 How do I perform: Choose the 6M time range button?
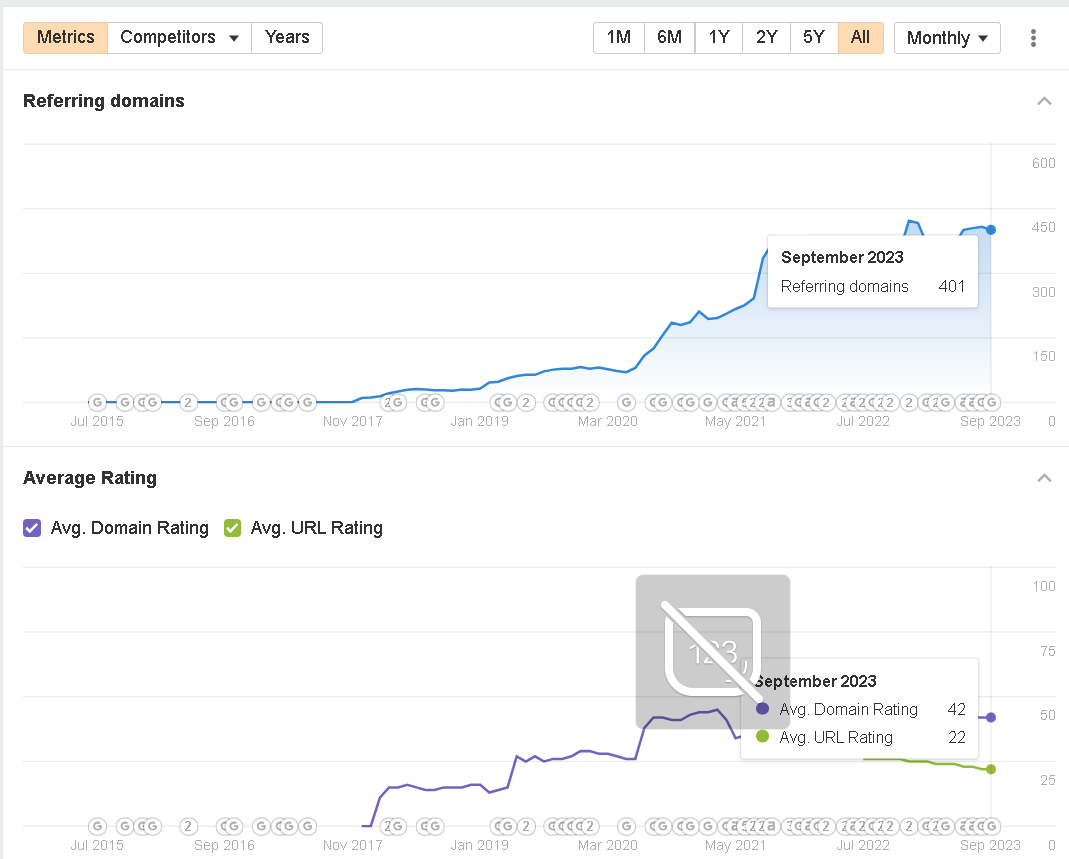(669, 37)
